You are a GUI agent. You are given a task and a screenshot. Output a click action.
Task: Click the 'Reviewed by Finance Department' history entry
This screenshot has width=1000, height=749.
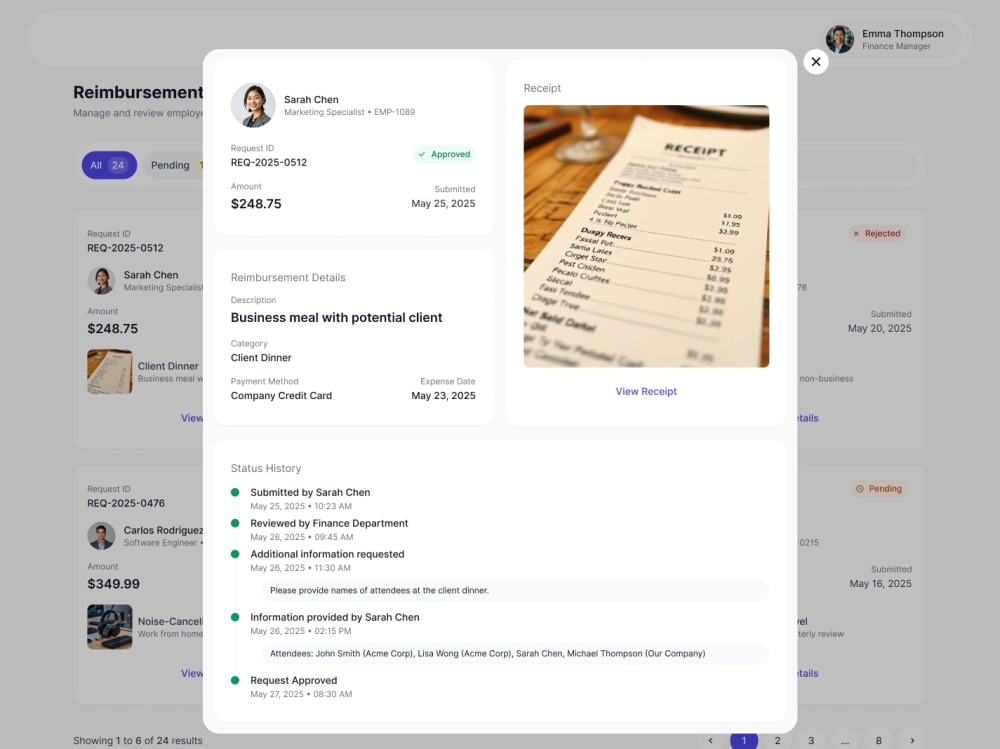(x=329, y=523)
